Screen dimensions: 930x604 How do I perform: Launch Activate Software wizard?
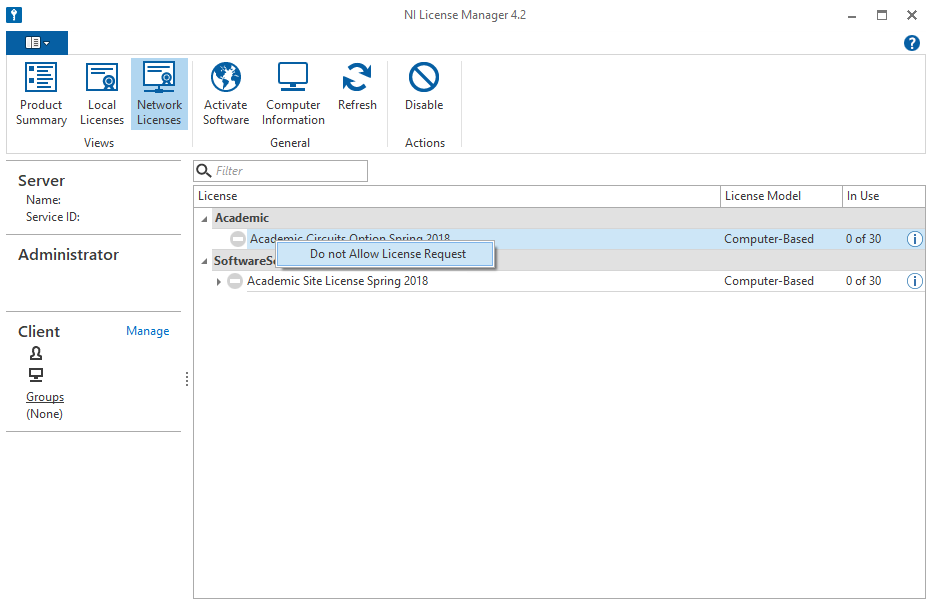(226, 94)
